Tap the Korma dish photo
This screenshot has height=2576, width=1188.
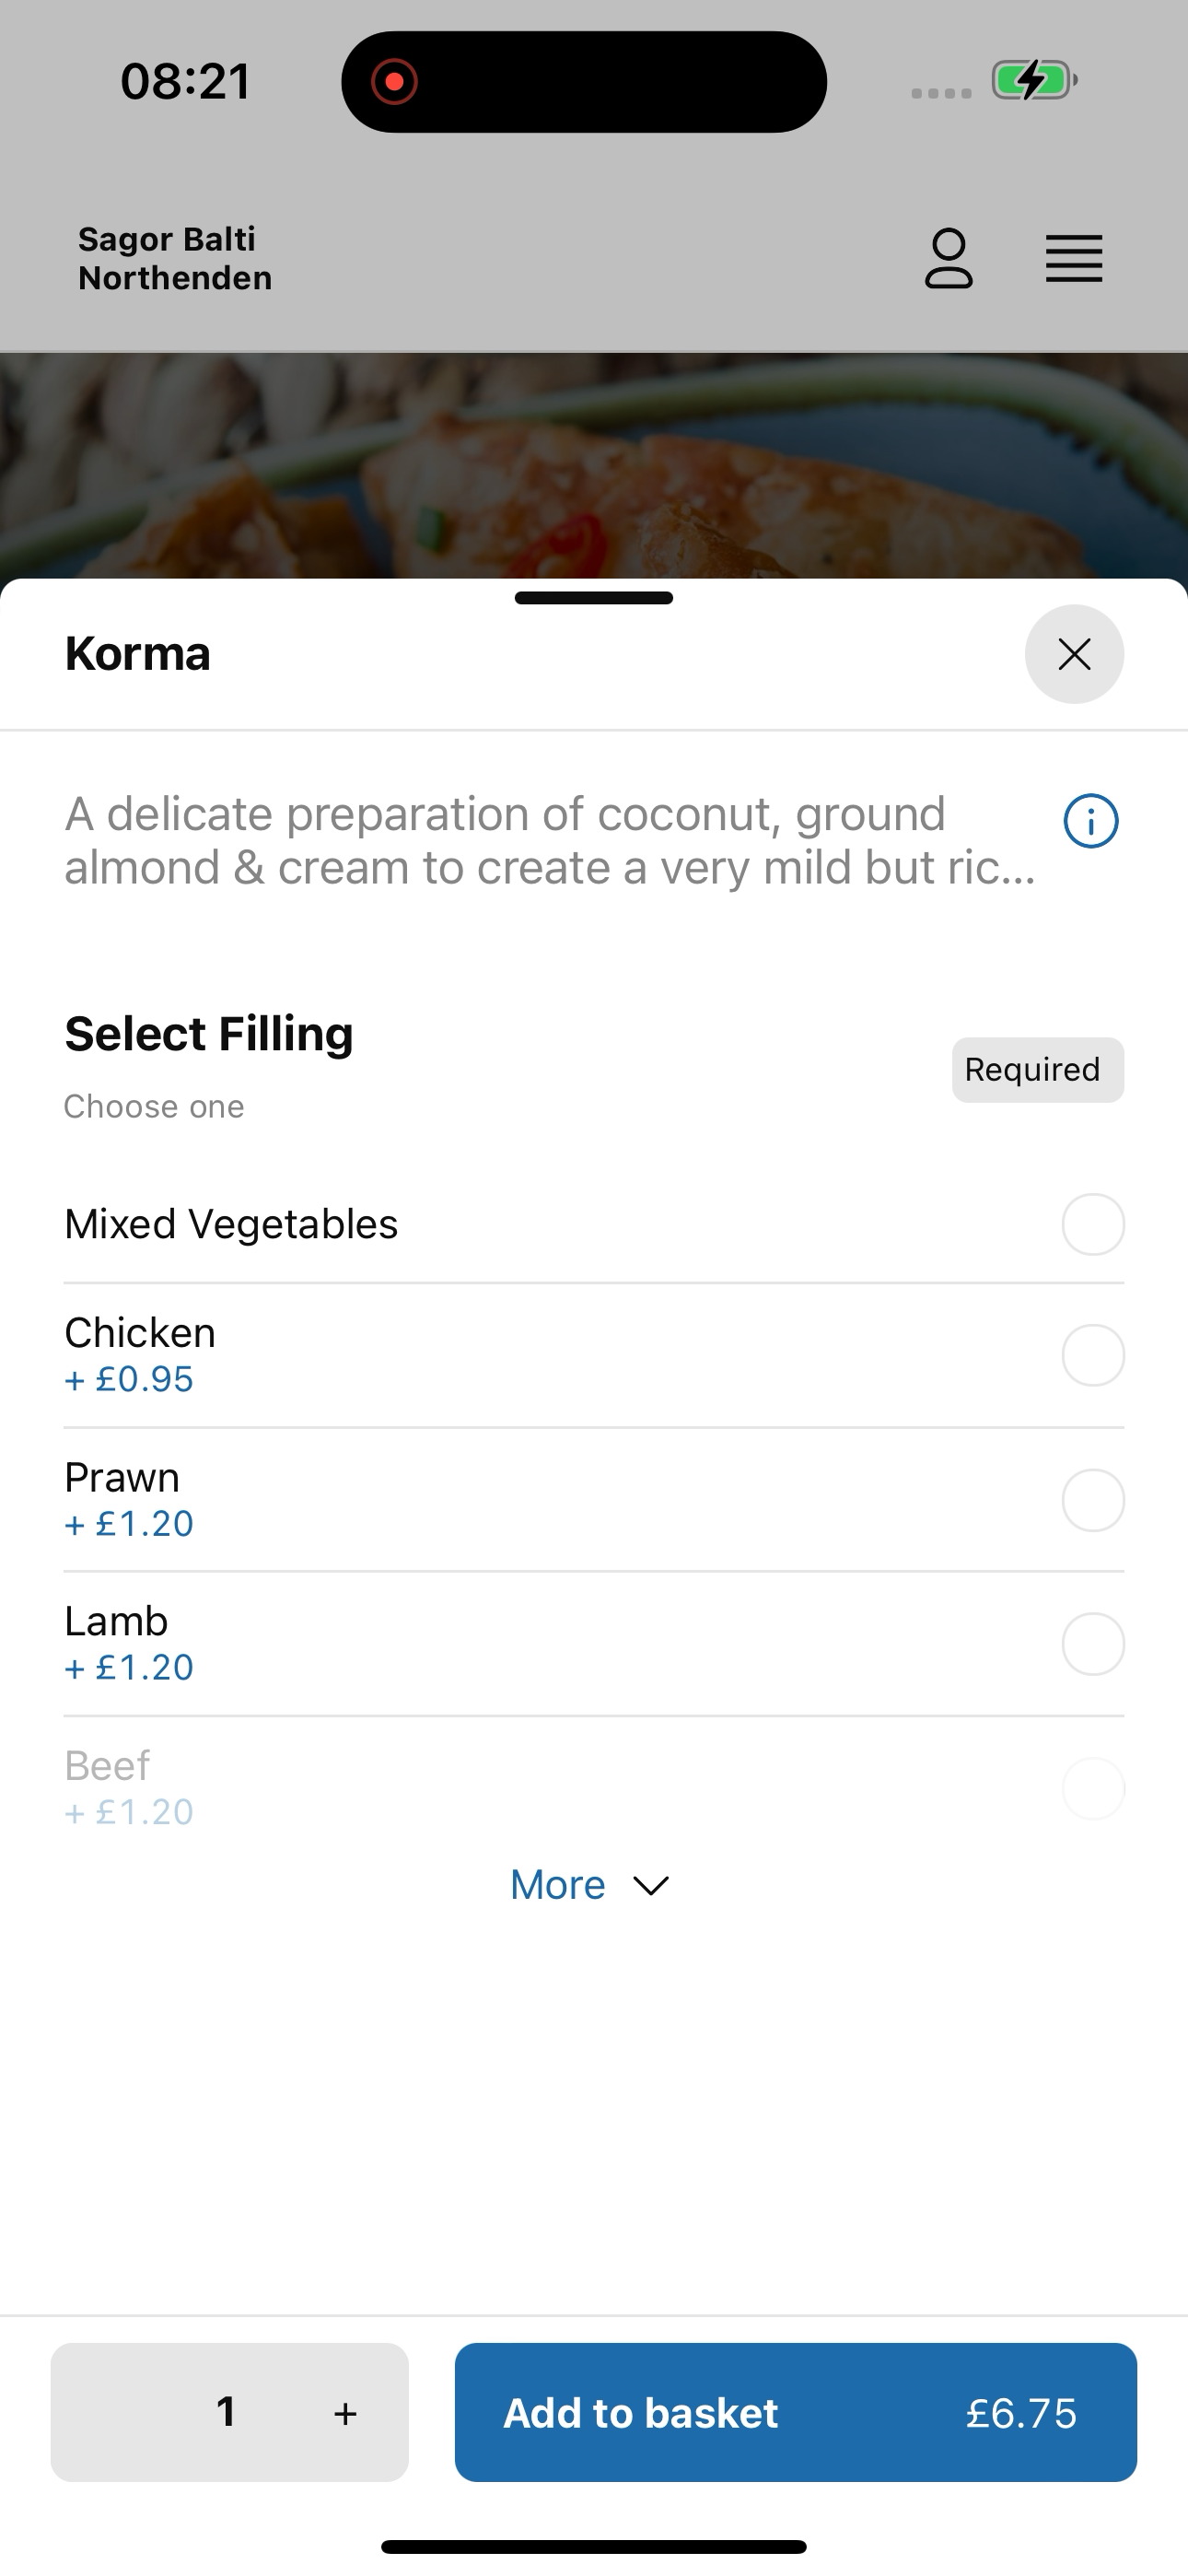[594, 465]
